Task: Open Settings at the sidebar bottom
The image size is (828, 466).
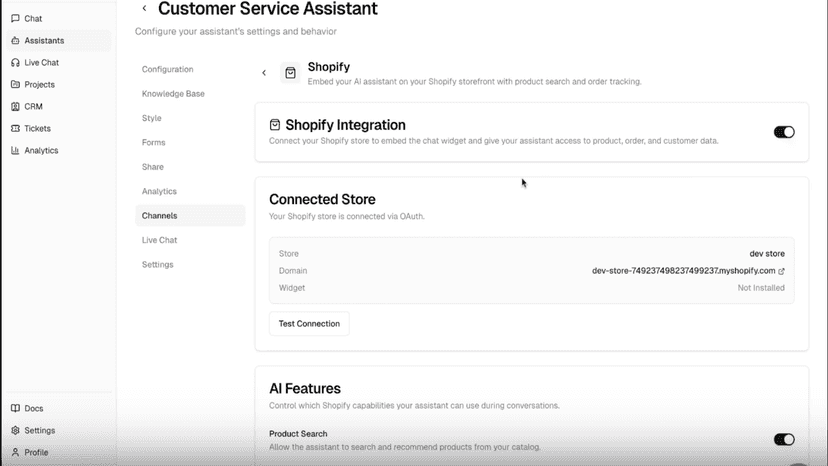Action: click(57, 431)
